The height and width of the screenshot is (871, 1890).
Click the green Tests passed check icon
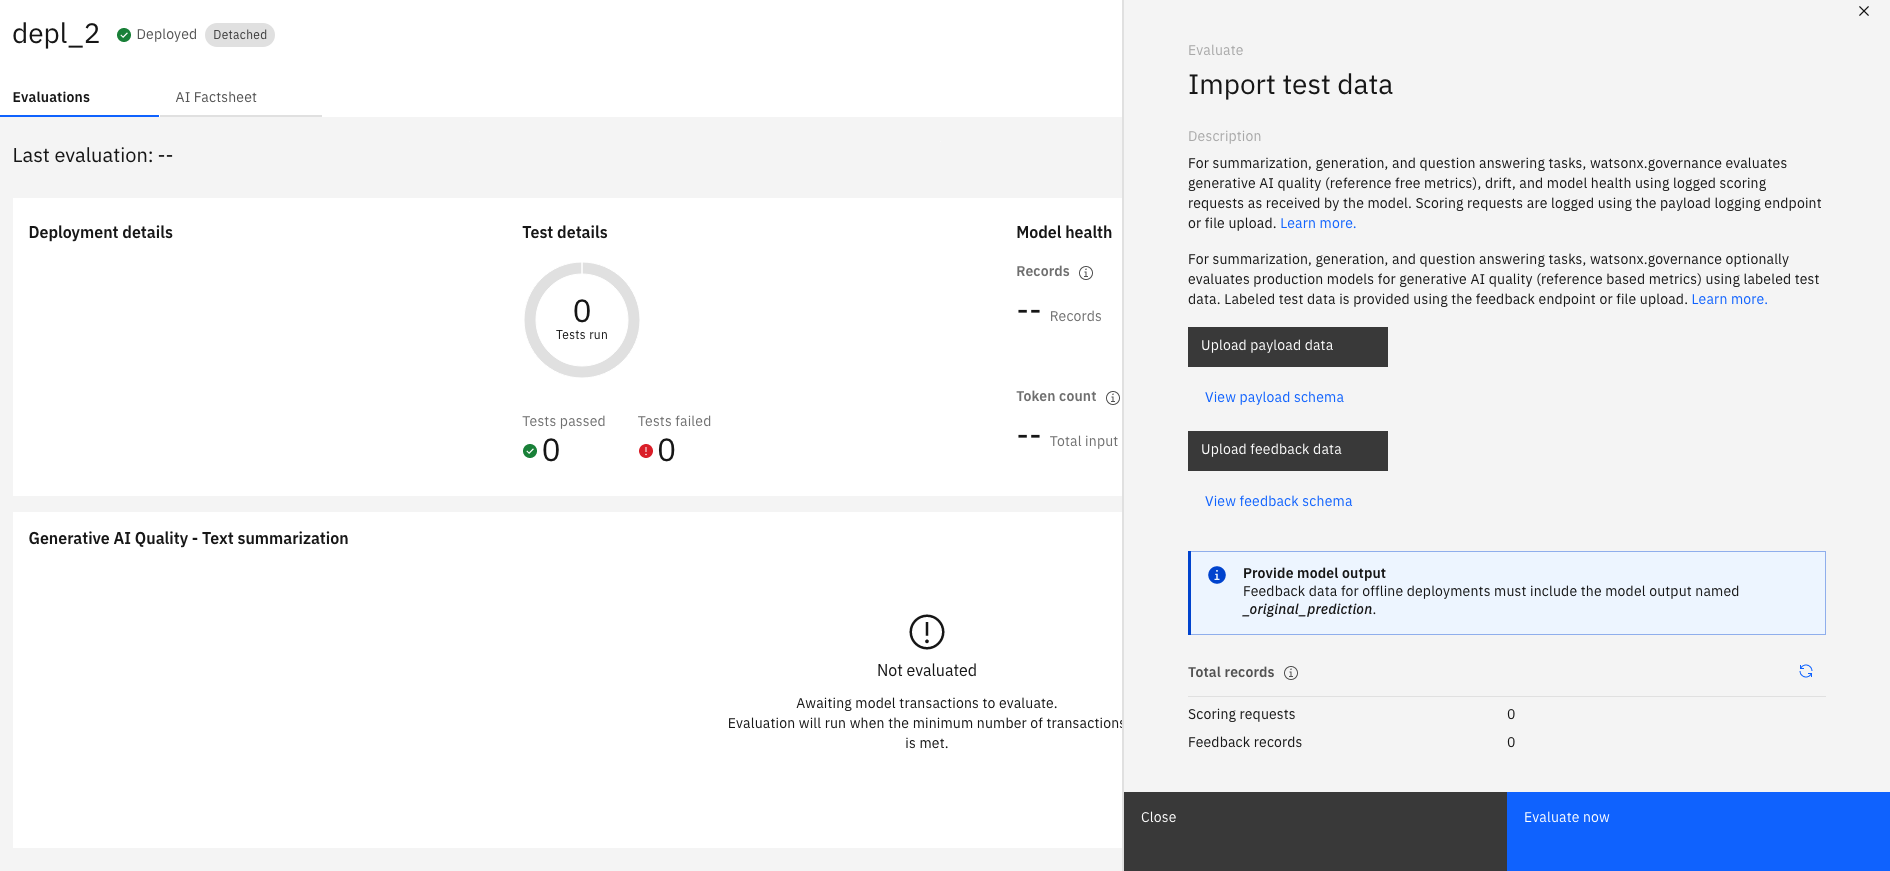coord(530,451)
